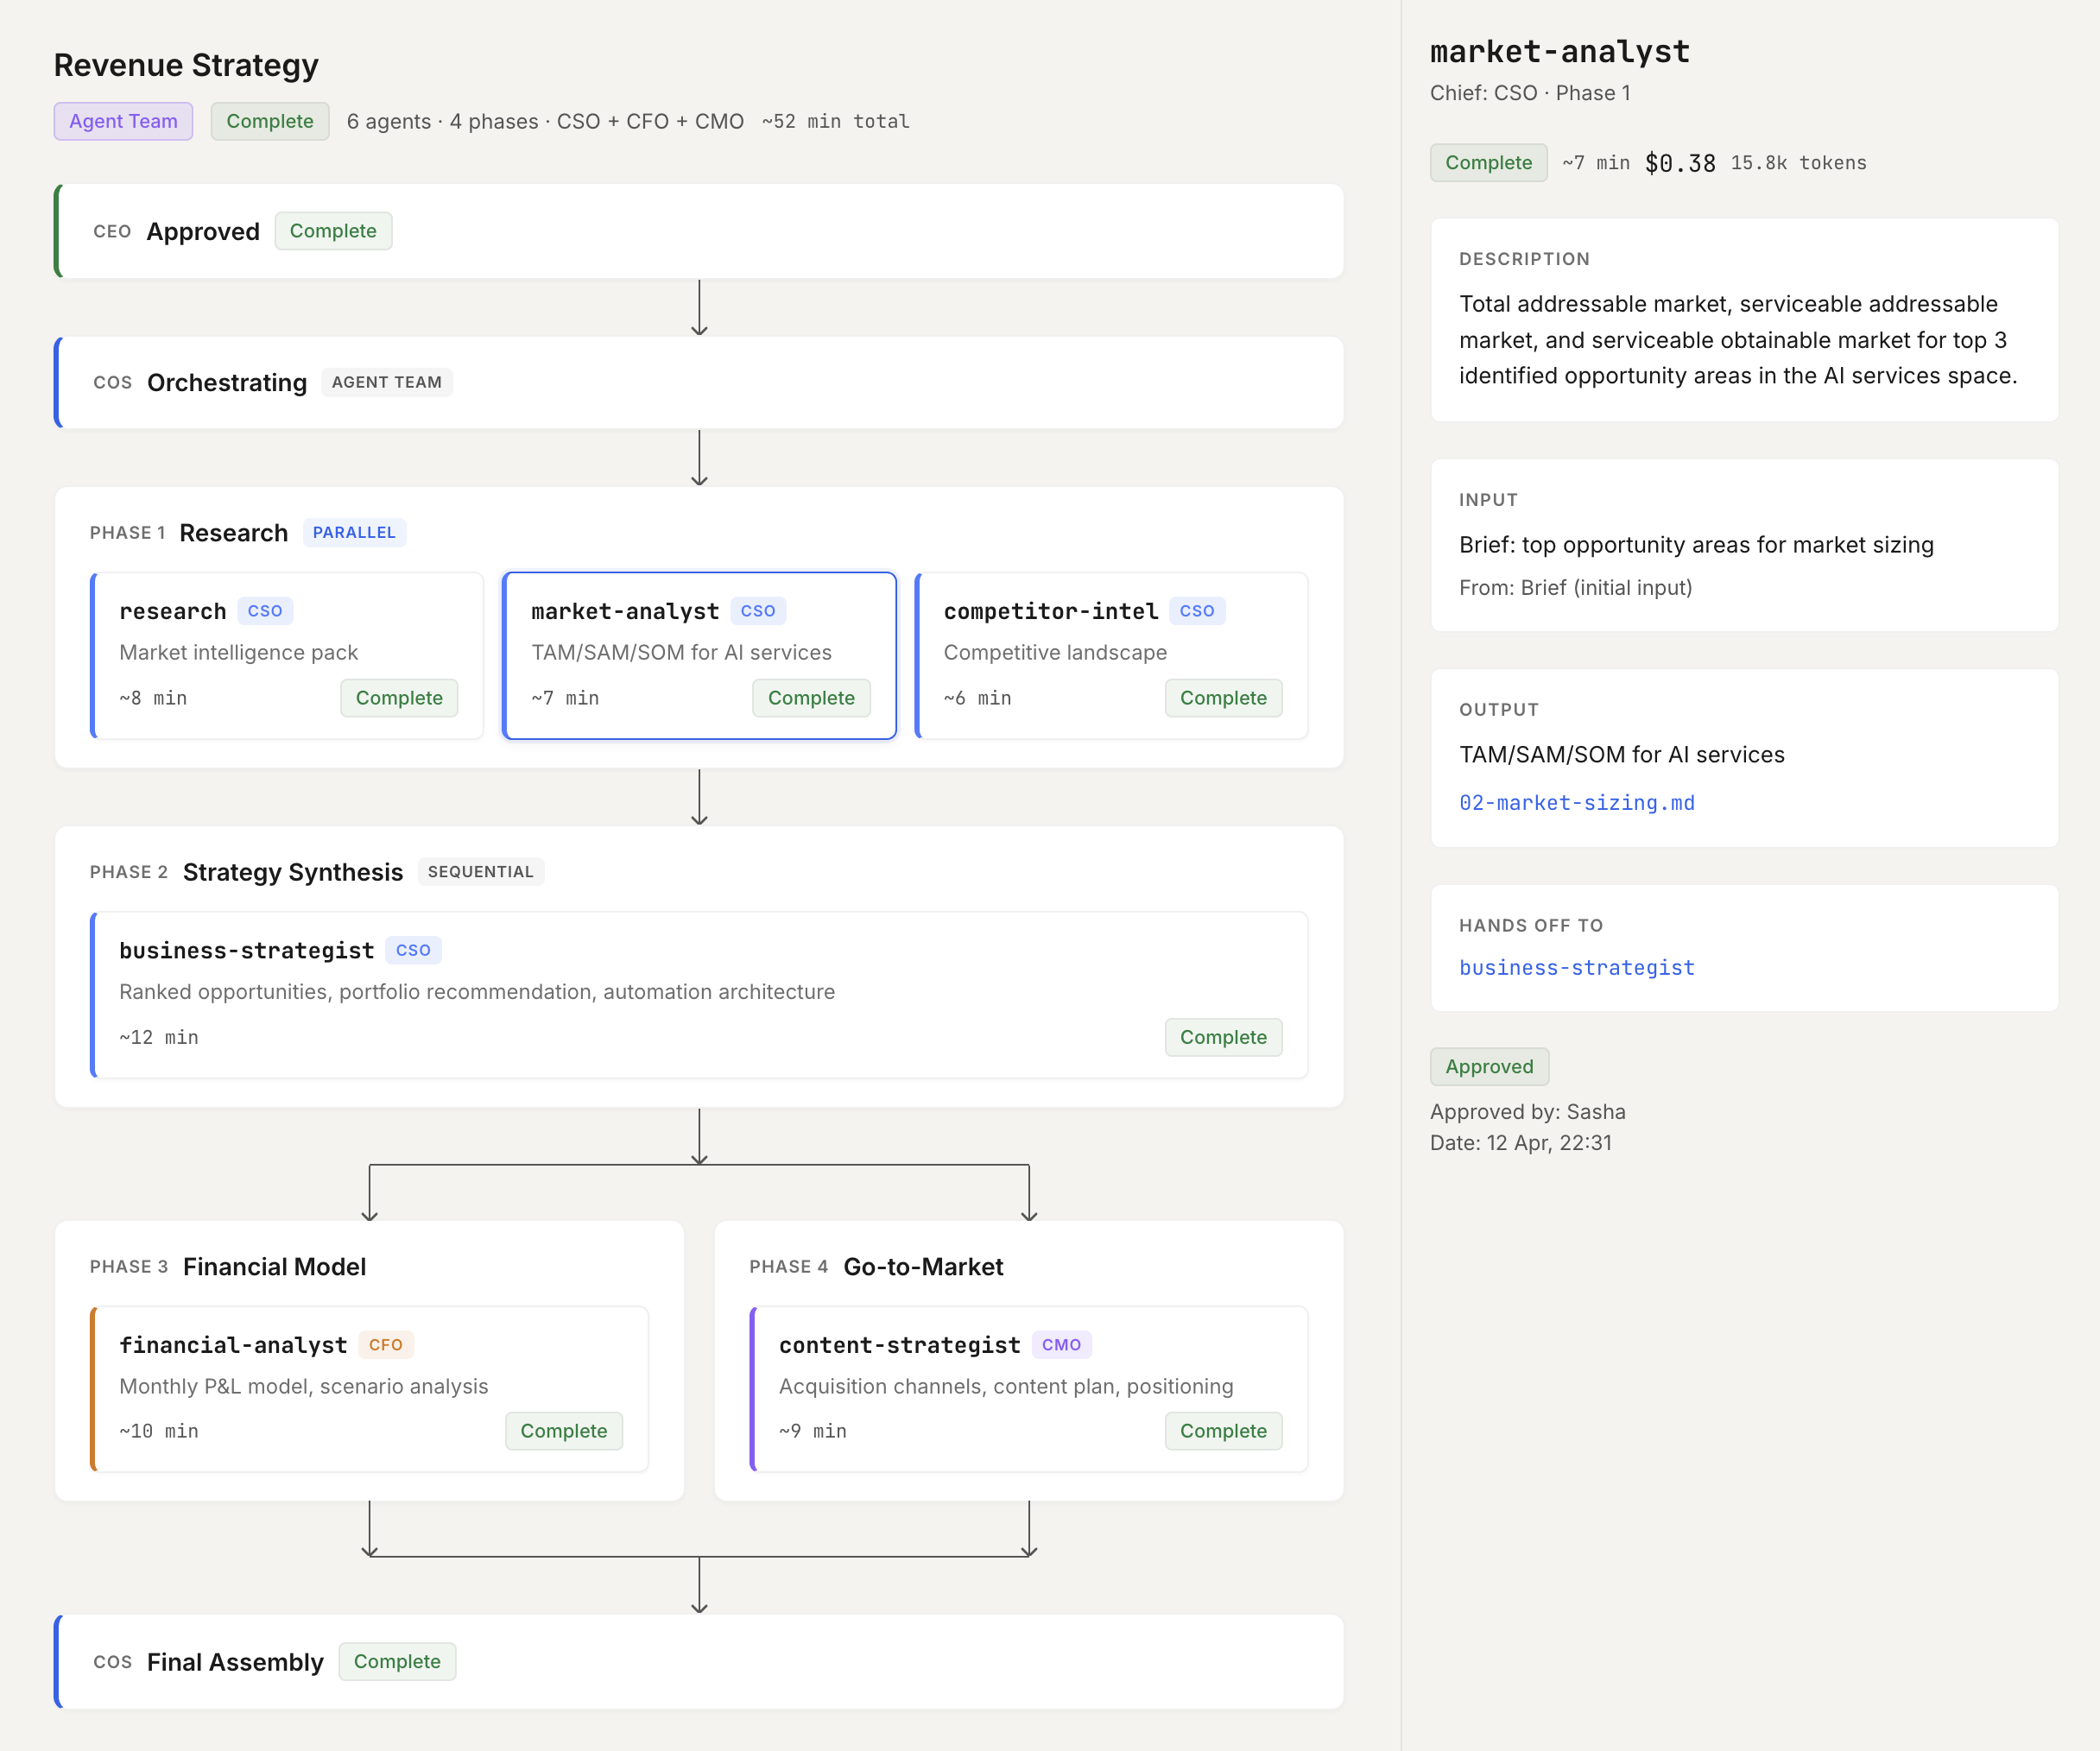Follow the business-strategist hand-off link

1577,968
